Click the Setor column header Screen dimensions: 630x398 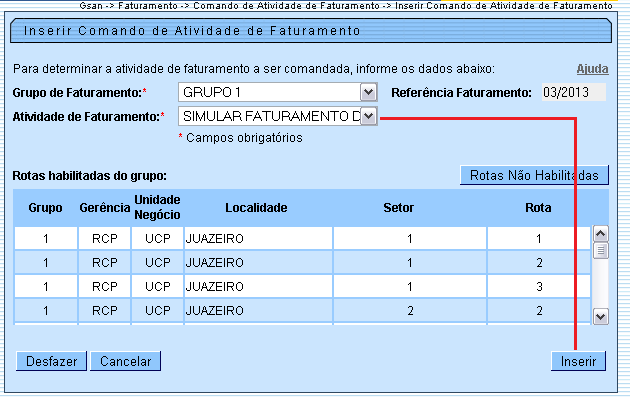(399, 208)
